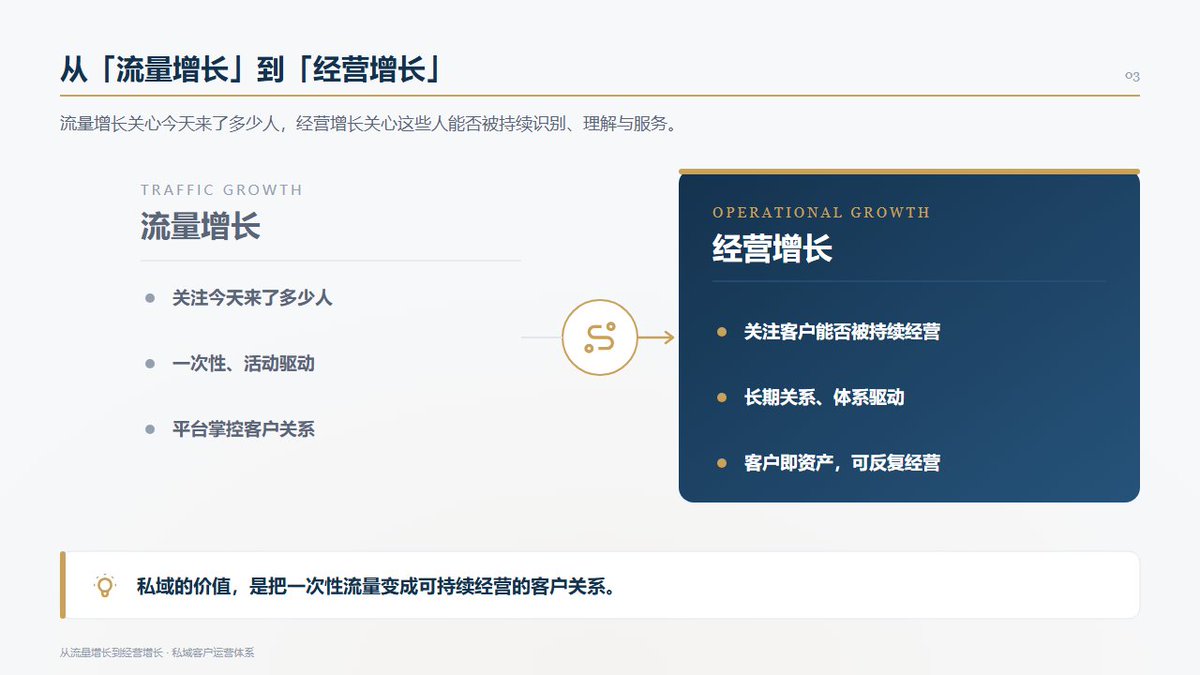The height and width of the screenshot is (675, 1200).
Task: Click the gold bullet beside 长期关系、体系驱动
Action: click(721, 398)
